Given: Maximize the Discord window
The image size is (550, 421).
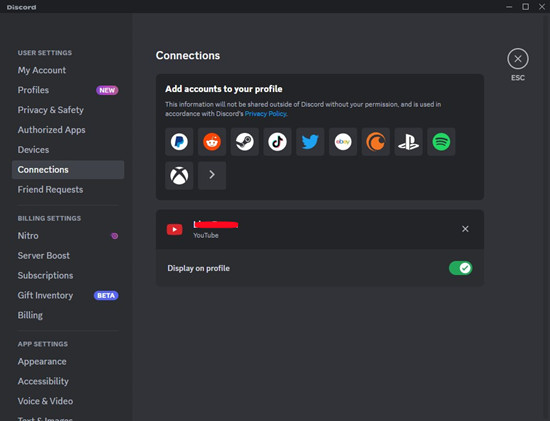Looking at the screenshot, I should [525, 7].
